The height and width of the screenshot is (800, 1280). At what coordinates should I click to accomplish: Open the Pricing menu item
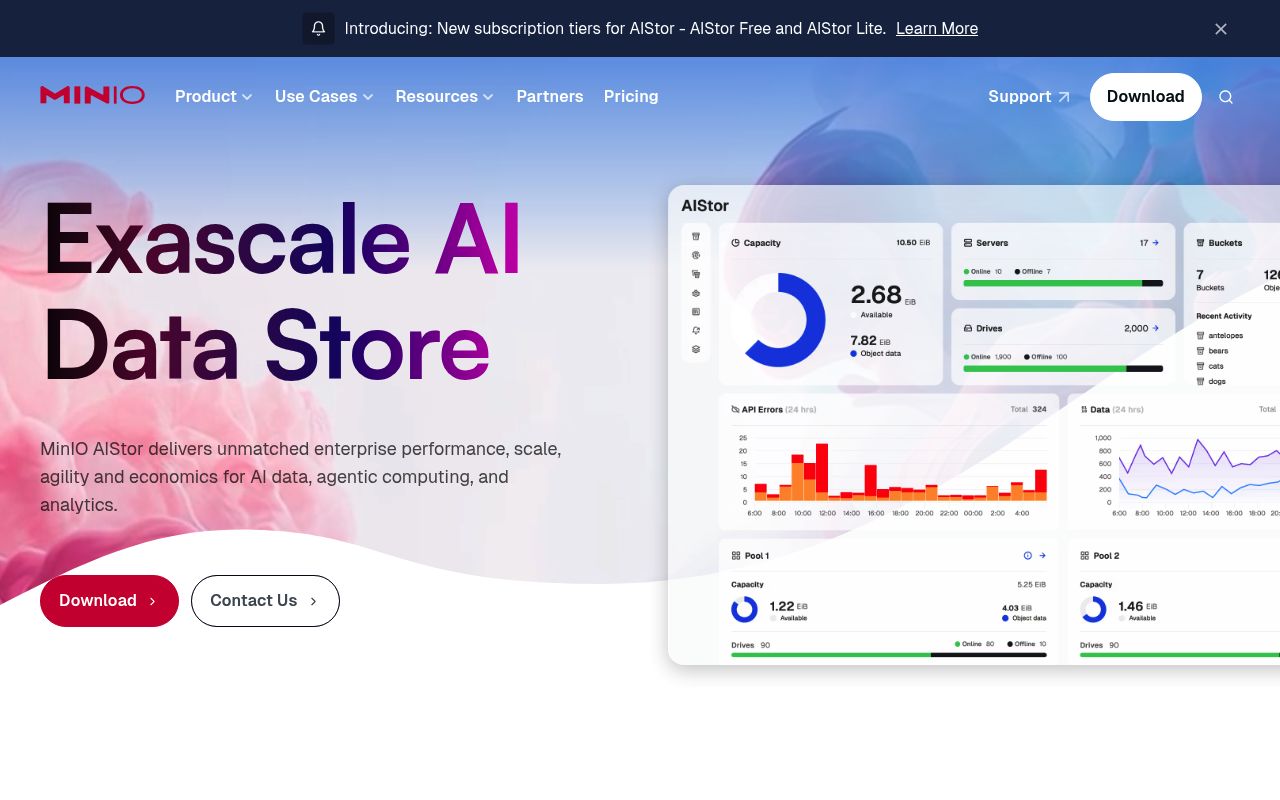pyautogui.click(x=631, y=96)
